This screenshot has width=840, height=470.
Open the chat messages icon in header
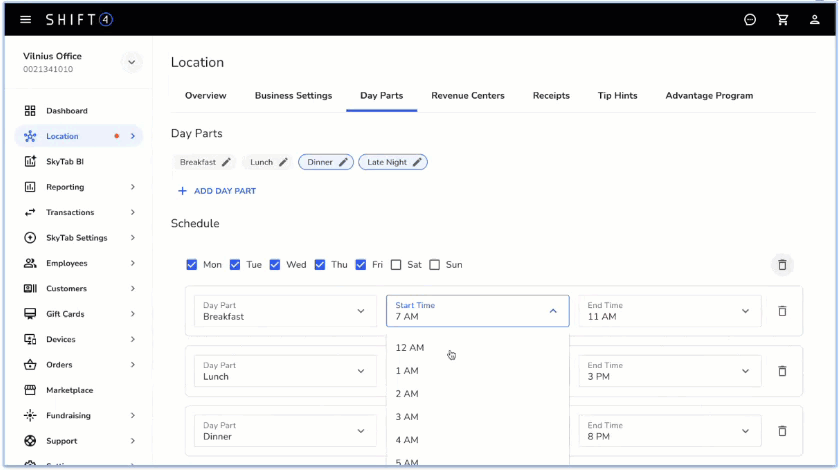pyautogui.click(x=750, y=19)
